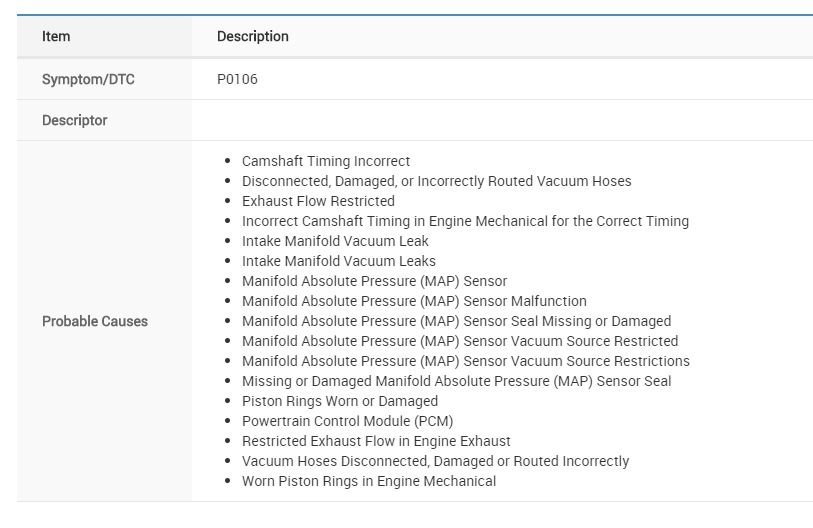This screenshot has width=813, height=528.
Task: Select Missing or Damaged MAP Sensor Seal entry
Action: click(456, 381)
